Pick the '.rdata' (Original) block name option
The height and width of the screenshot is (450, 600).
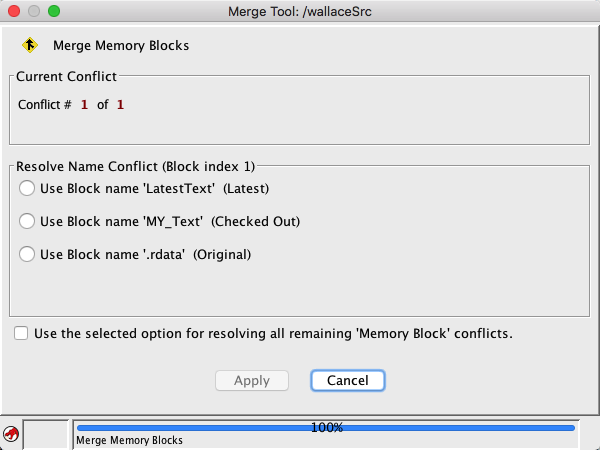[27, 254]
